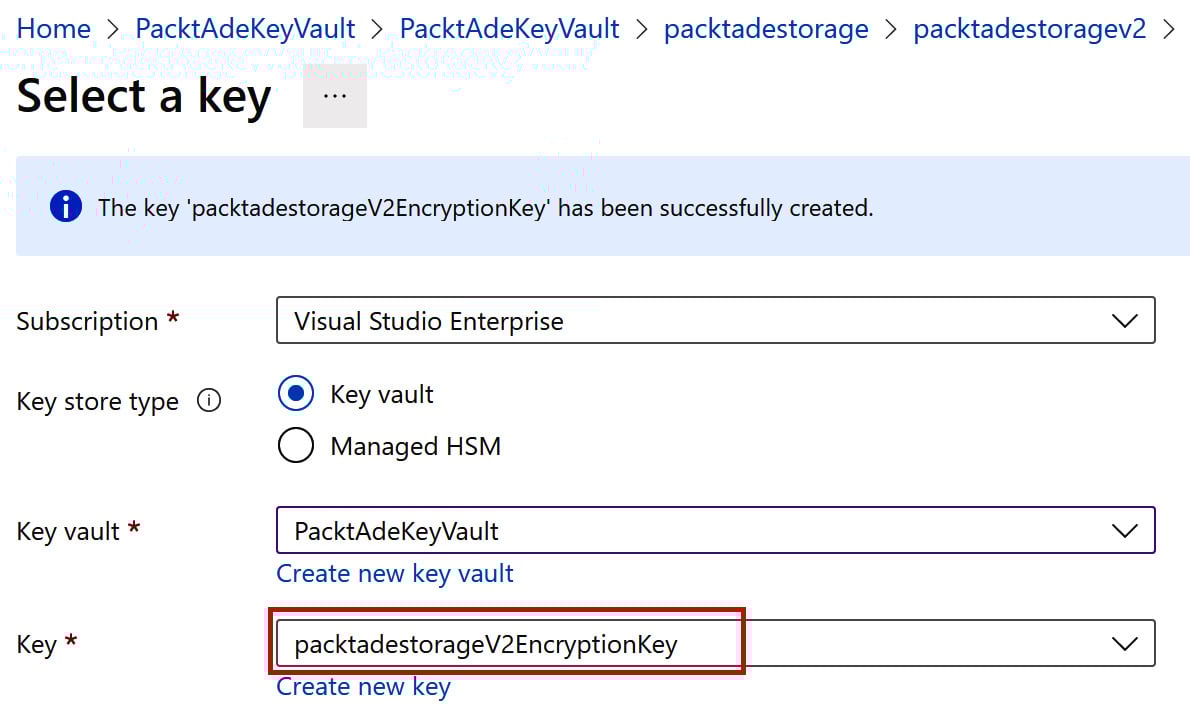Open first PacktAdeKeyVault breadcrumb link
The image size is (1190, 720).
pos(245,29)
